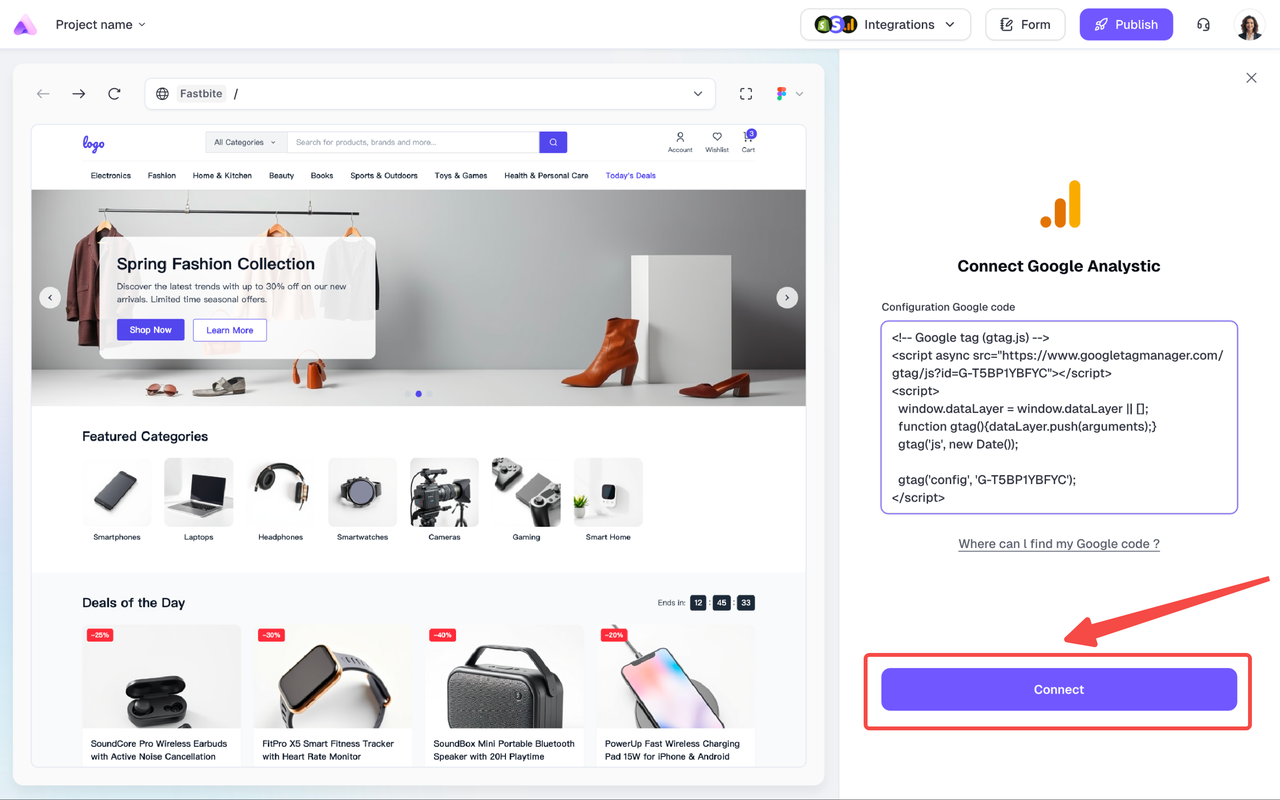Viewport: 1280px width, 800px height.
Task: Toggle fullscreen preview icon
Action: pos(746,94)
